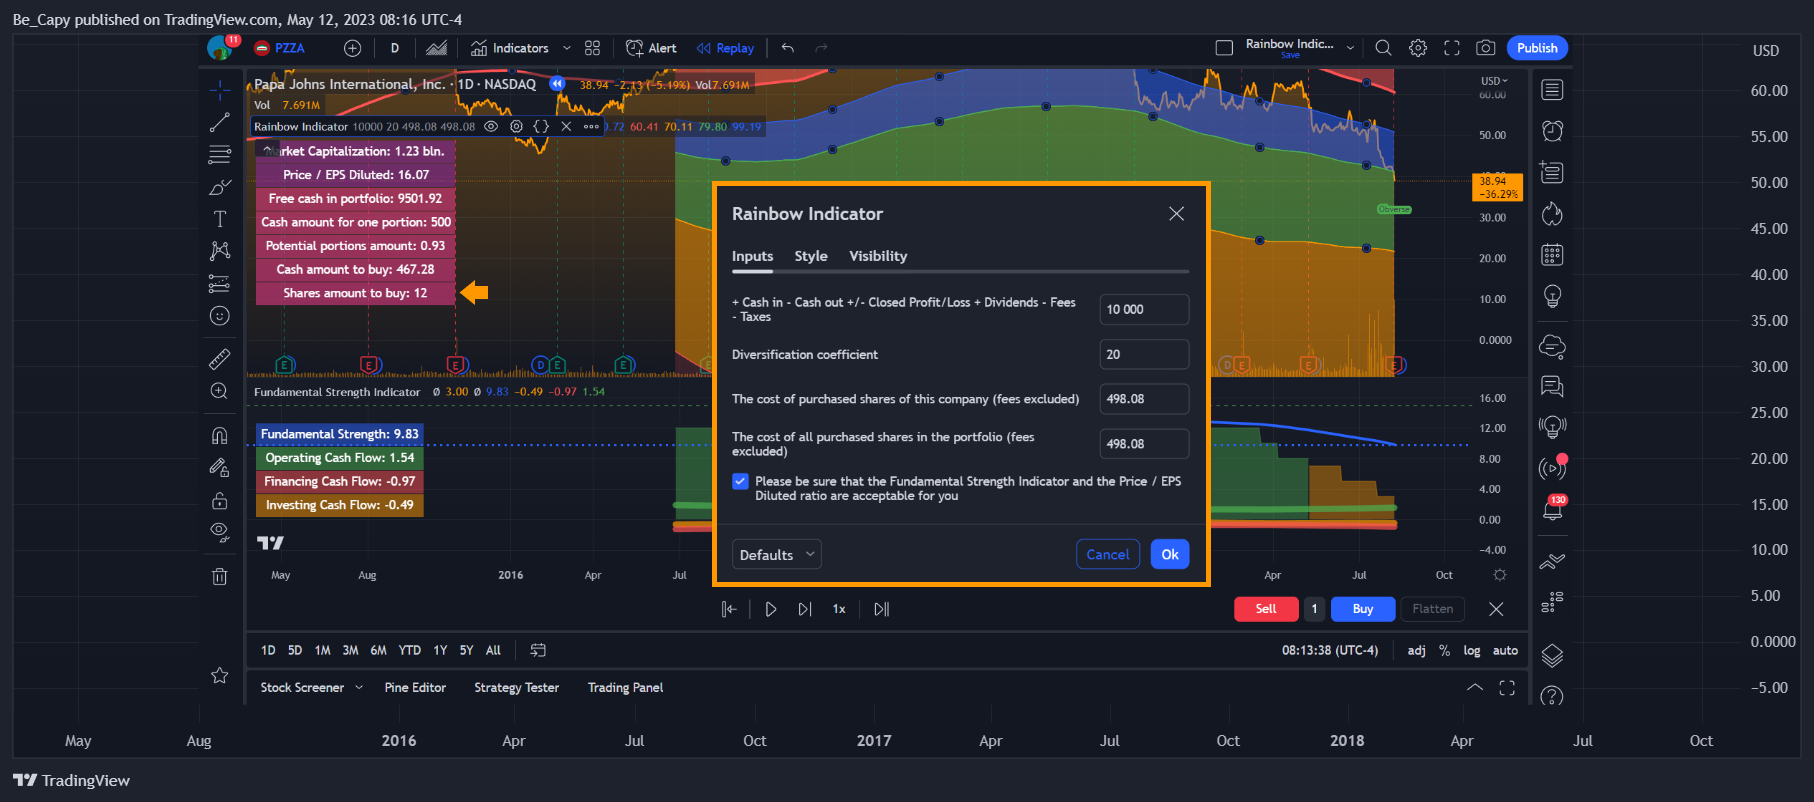Open the USD currency dropdown
The image size is (1814, 802).
pyautogui.click(x=1494, y=81)
